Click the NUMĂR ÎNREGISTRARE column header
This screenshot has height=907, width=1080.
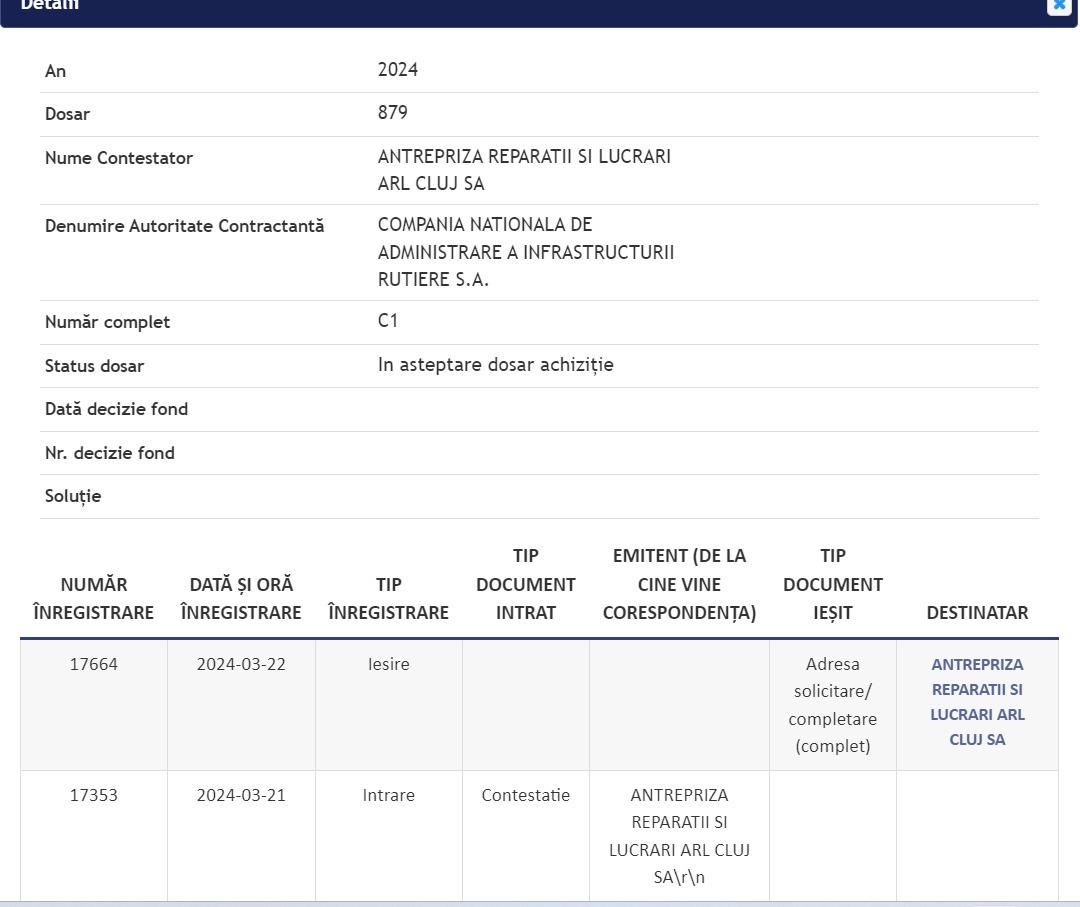point(94,598)
